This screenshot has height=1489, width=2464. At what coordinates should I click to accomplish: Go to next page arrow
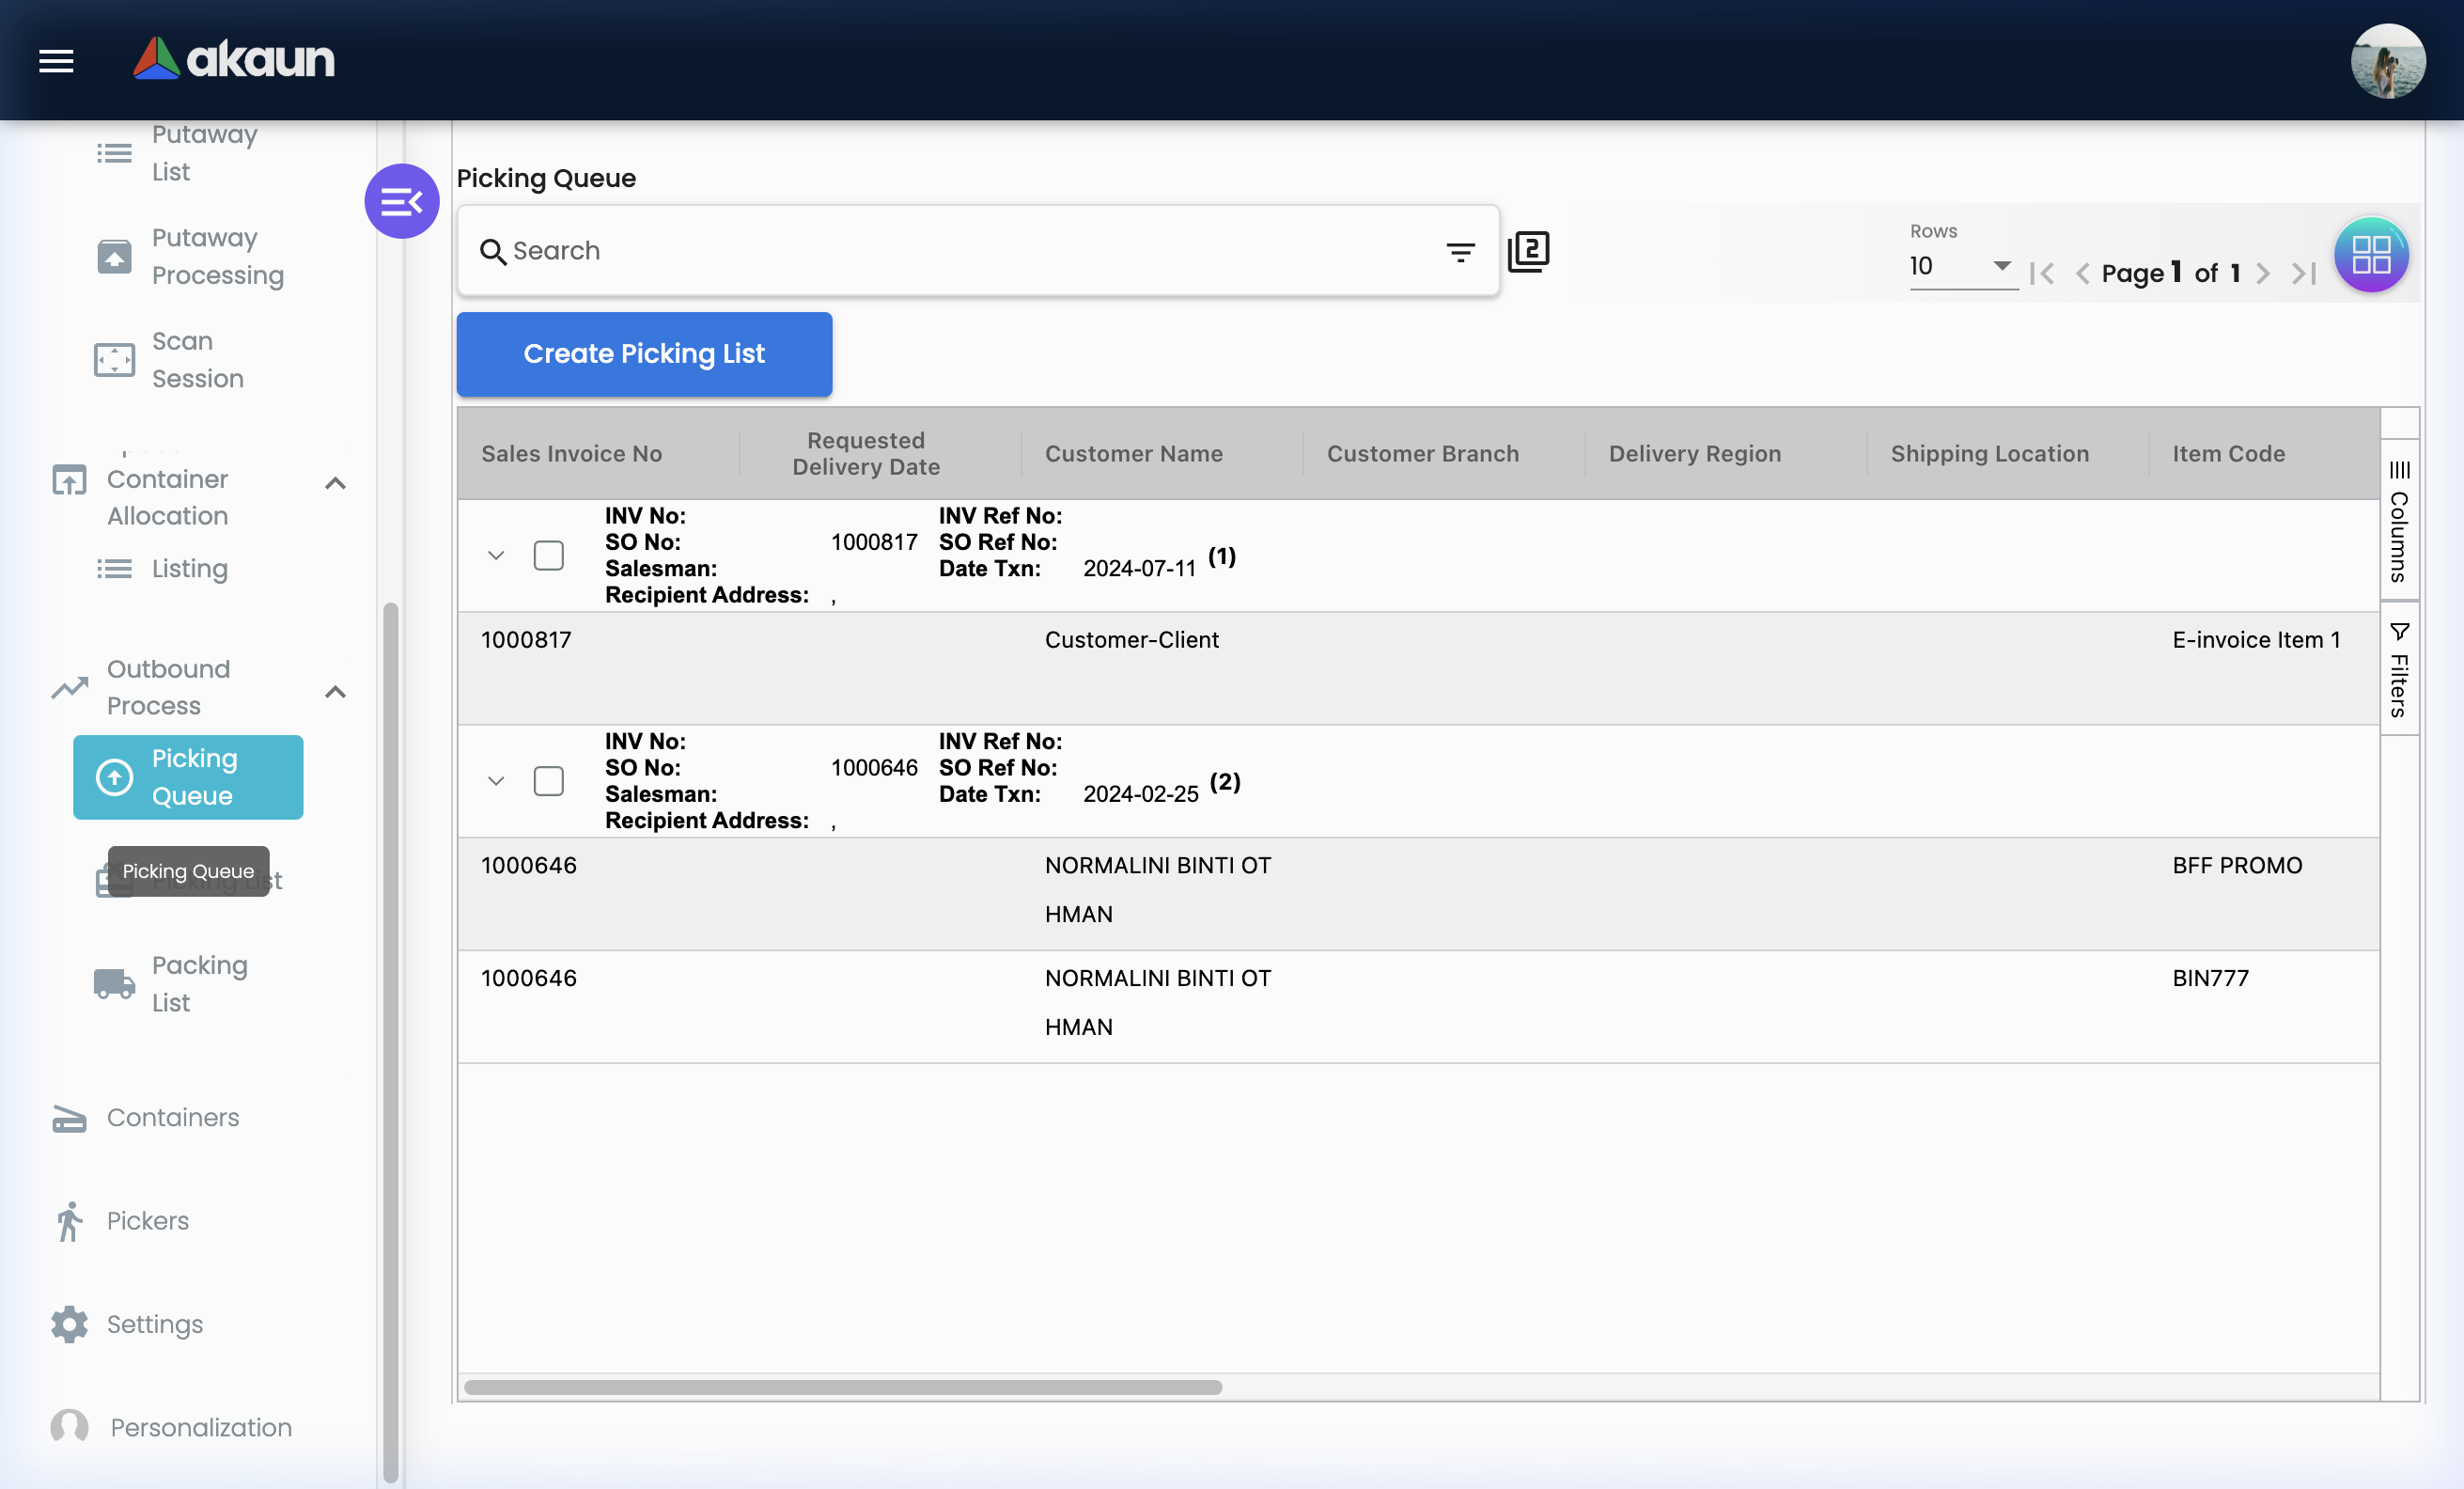click(x=2264, y=273)
